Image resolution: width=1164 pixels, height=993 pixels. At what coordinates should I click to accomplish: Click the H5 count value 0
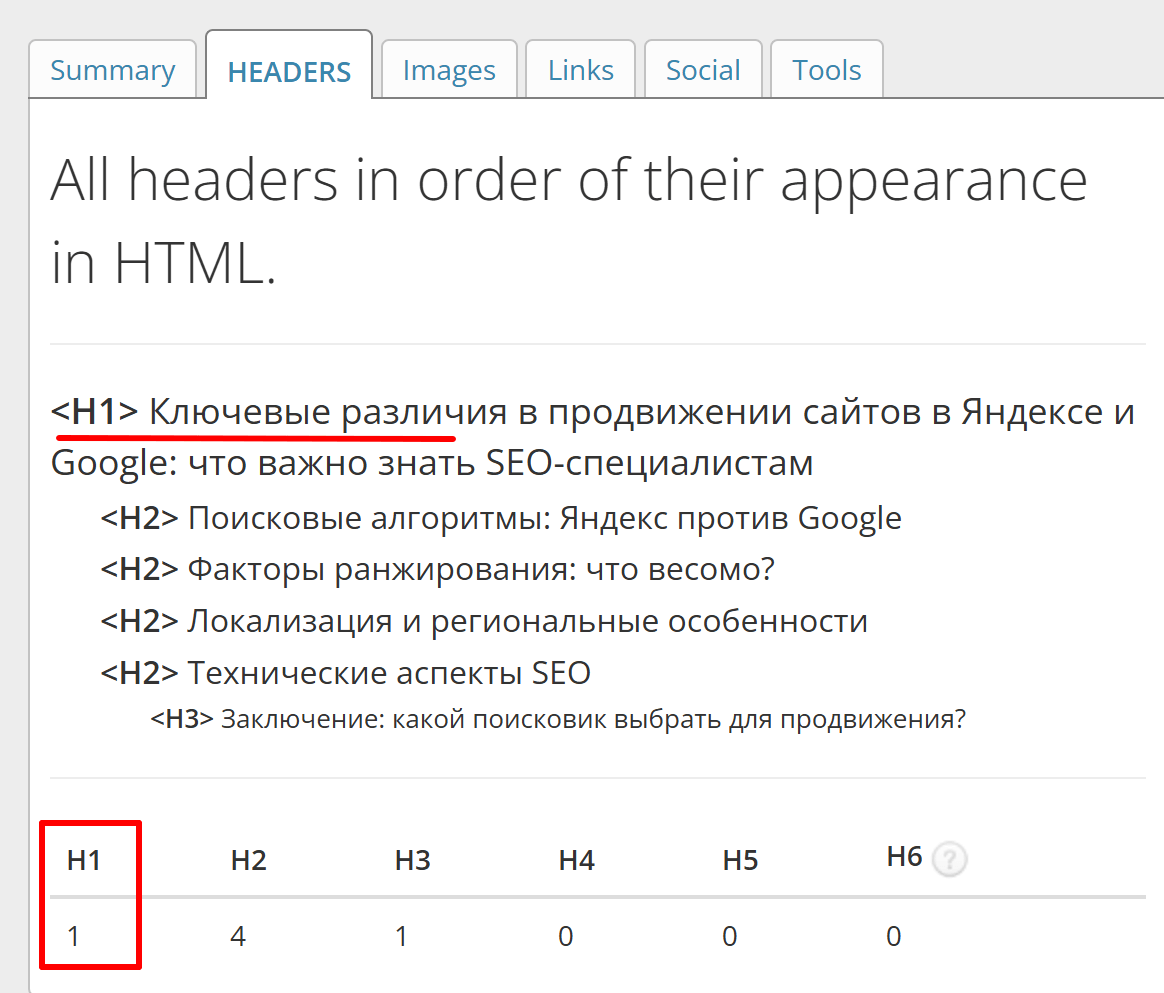[x=730, y=936]
